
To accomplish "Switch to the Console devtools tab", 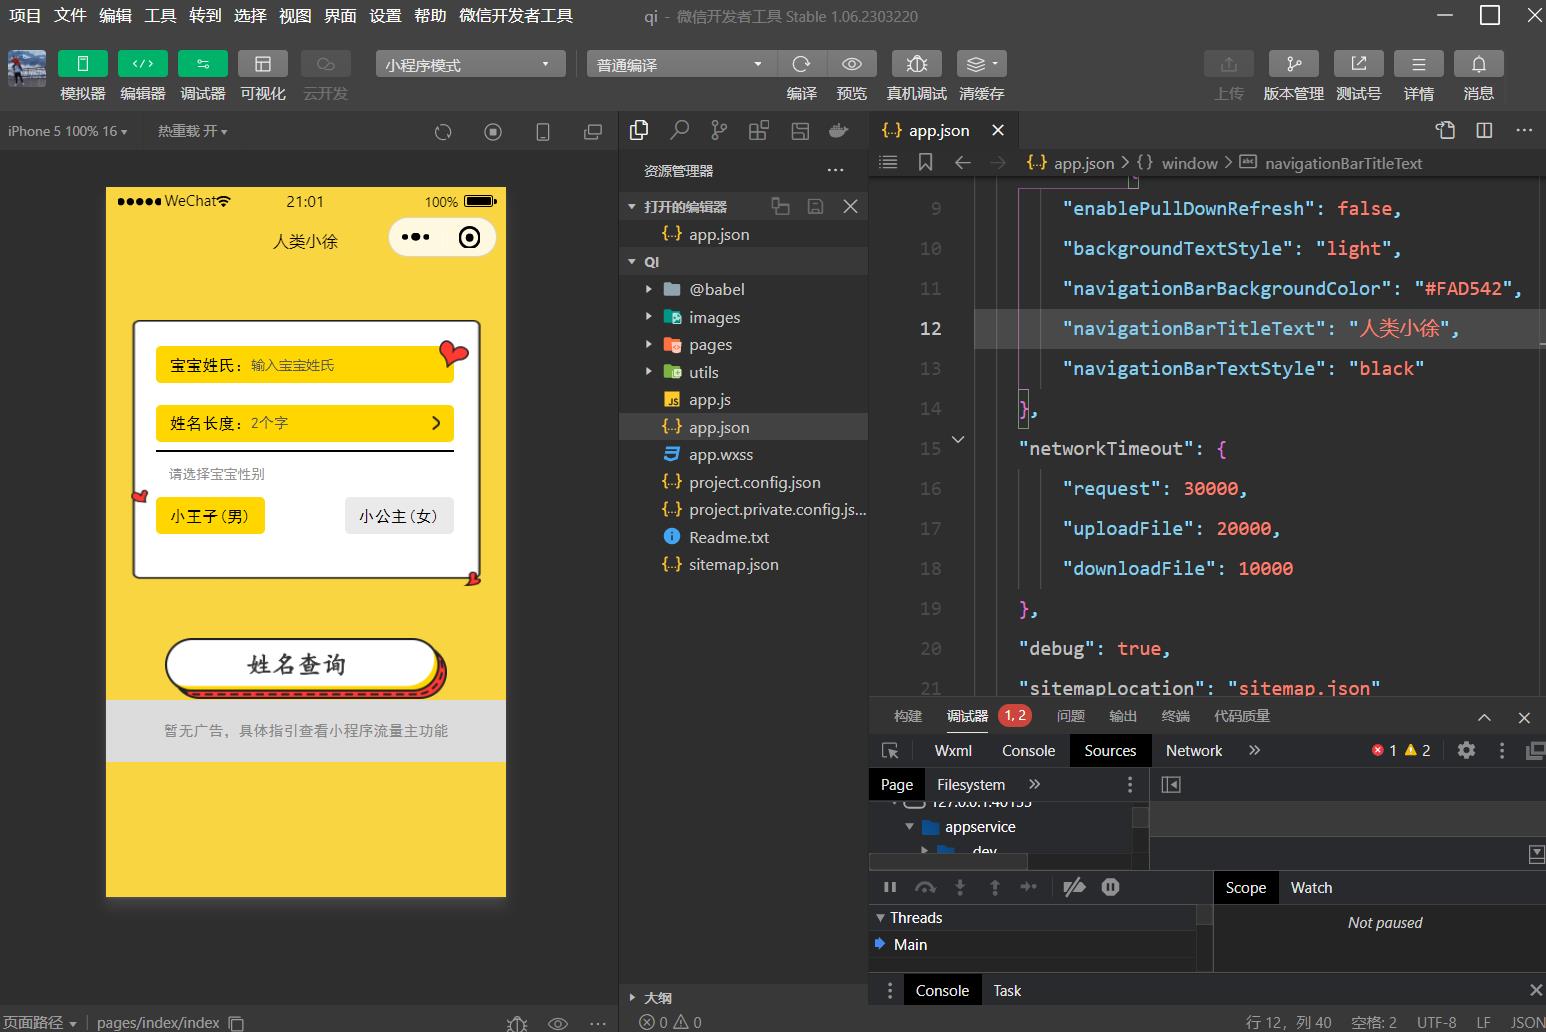I will click(x=1028, y=751).
